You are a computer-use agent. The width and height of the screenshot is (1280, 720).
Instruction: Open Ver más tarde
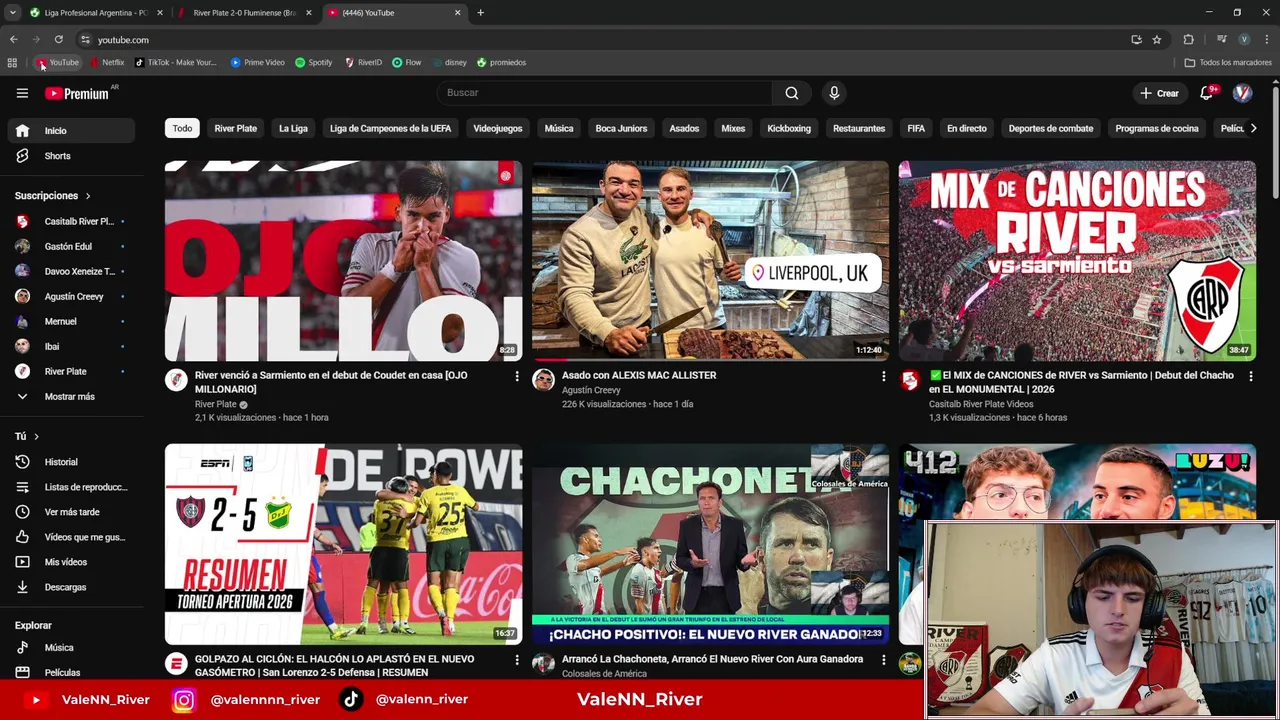[72, 512]
